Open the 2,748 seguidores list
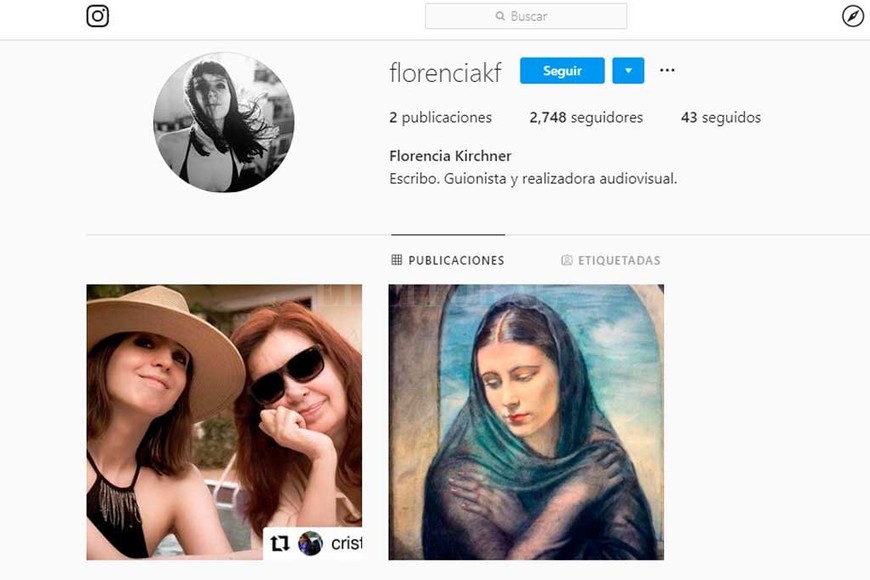The width and height of the screenshot is (870, 580). (586, 117)
